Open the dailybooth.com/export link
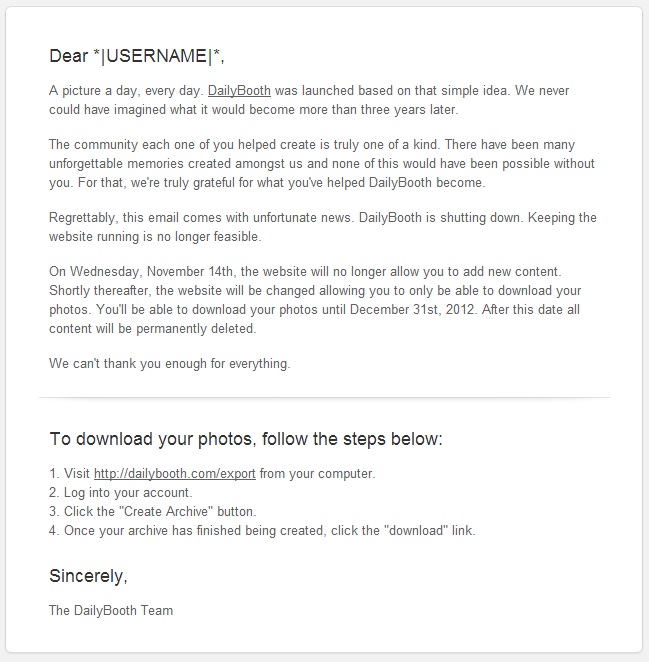Viewport: 649px width, 662px height. pos(175,473)
